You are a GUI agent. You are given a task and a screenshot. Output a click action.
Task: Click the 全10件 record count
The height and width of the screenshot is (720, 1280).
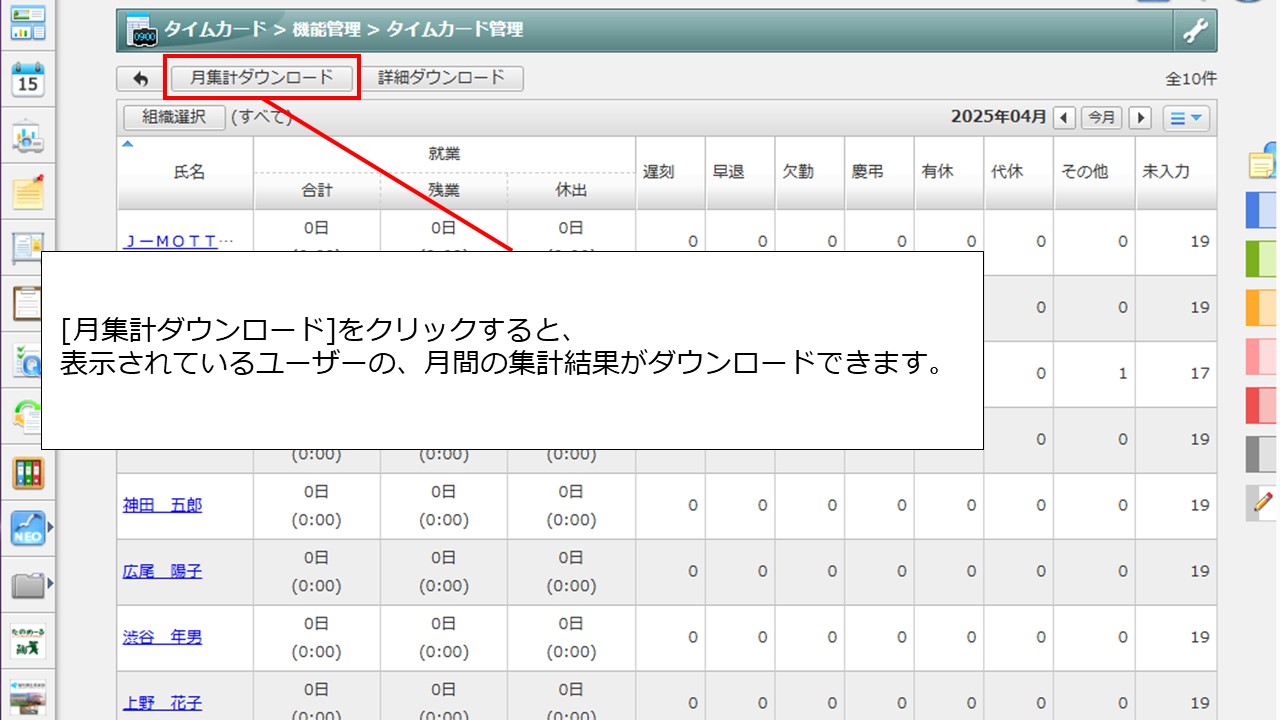click(x=1191, y=79)
